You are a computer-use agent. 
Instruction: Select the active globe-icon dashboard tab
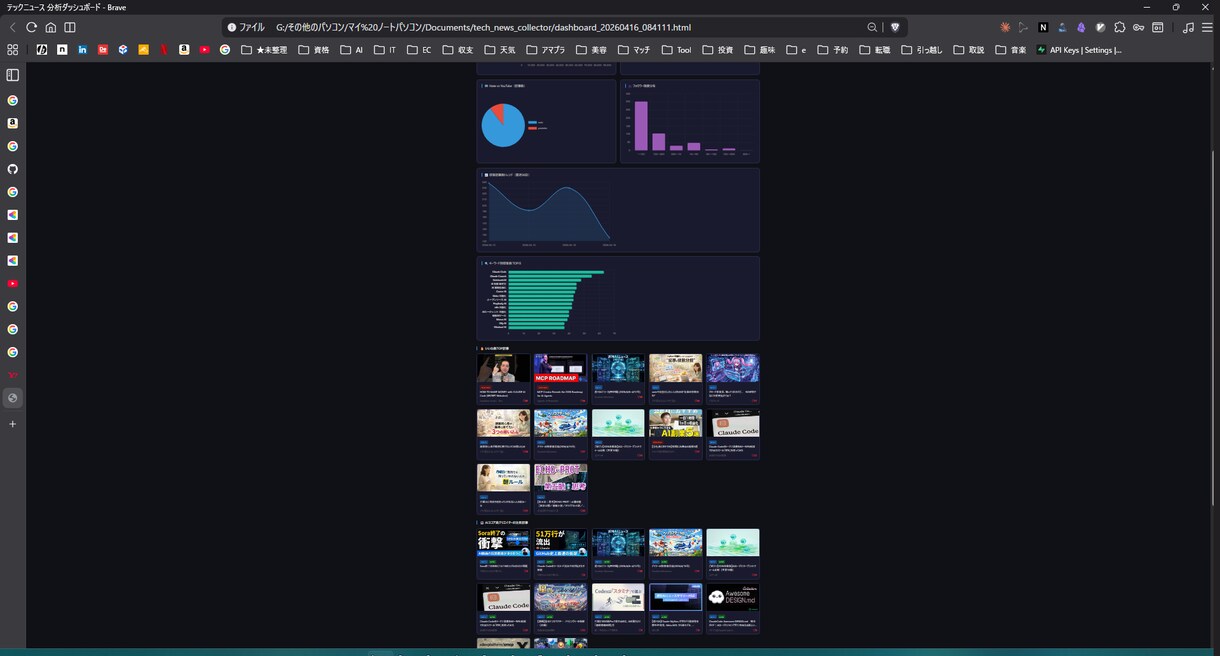(13, 398)
